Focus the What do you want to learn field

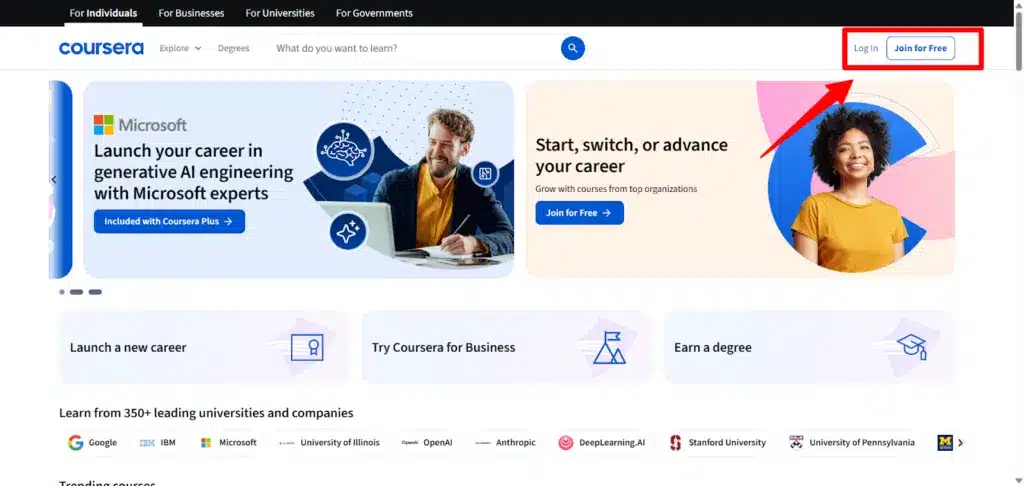tap(415, 48)
